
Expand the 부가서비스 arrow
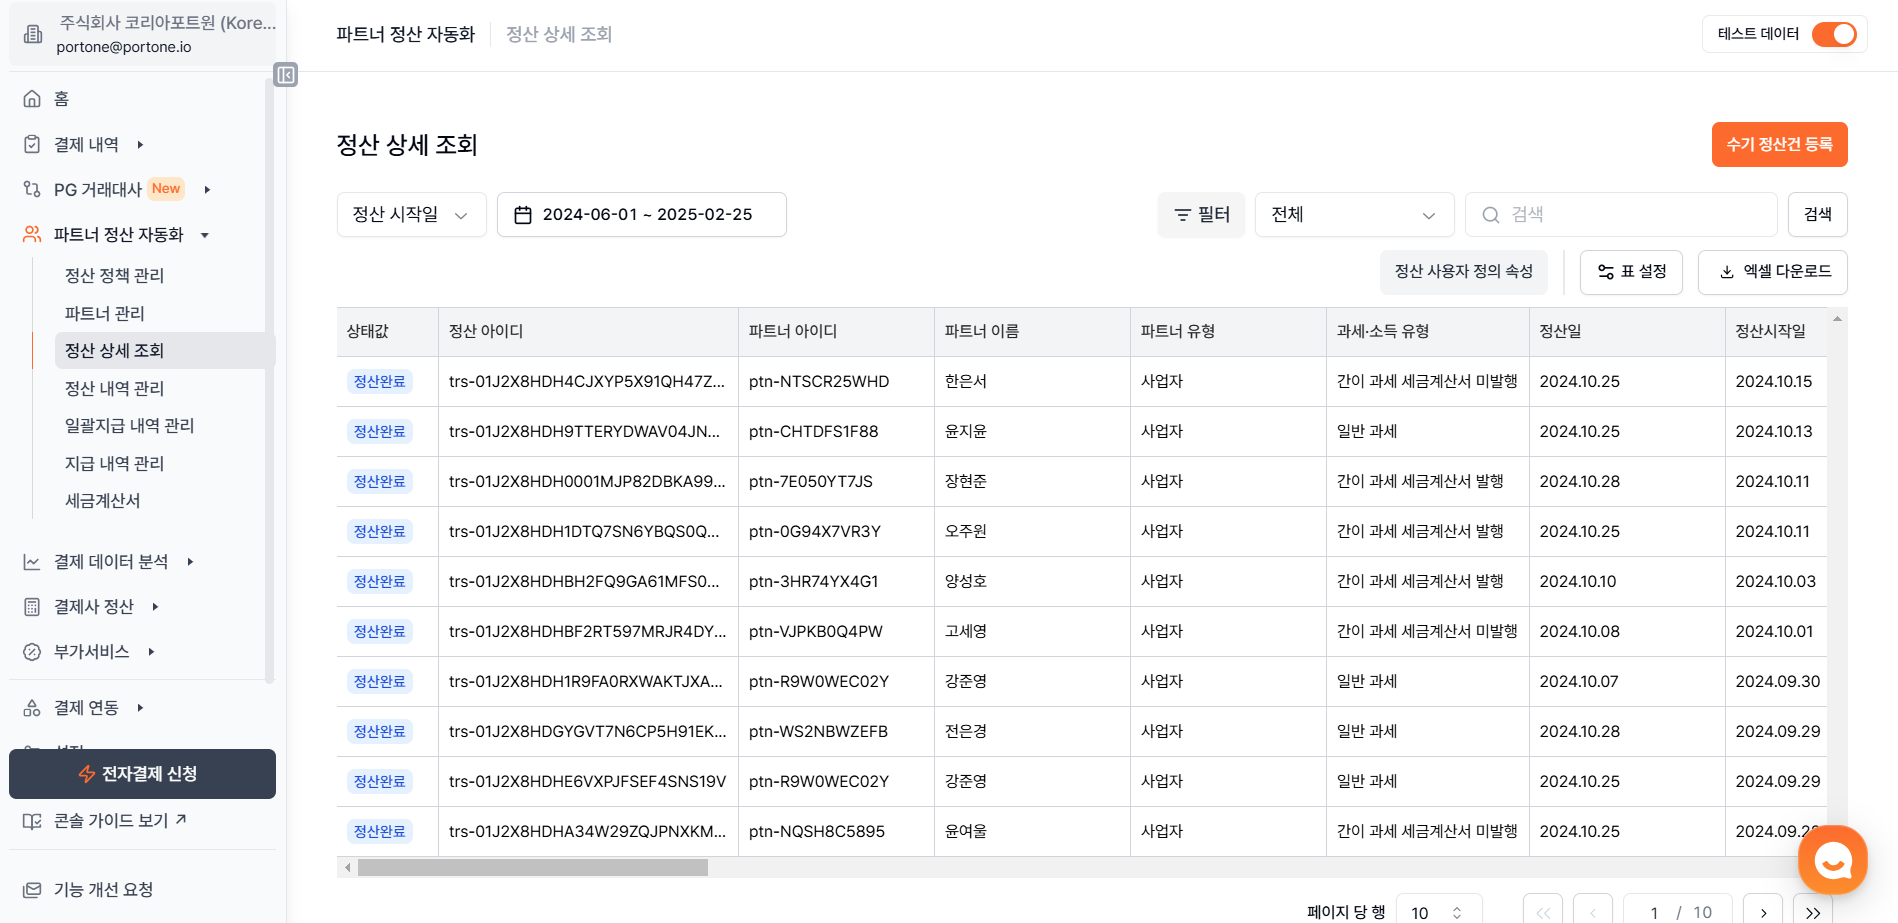(151, 652)
